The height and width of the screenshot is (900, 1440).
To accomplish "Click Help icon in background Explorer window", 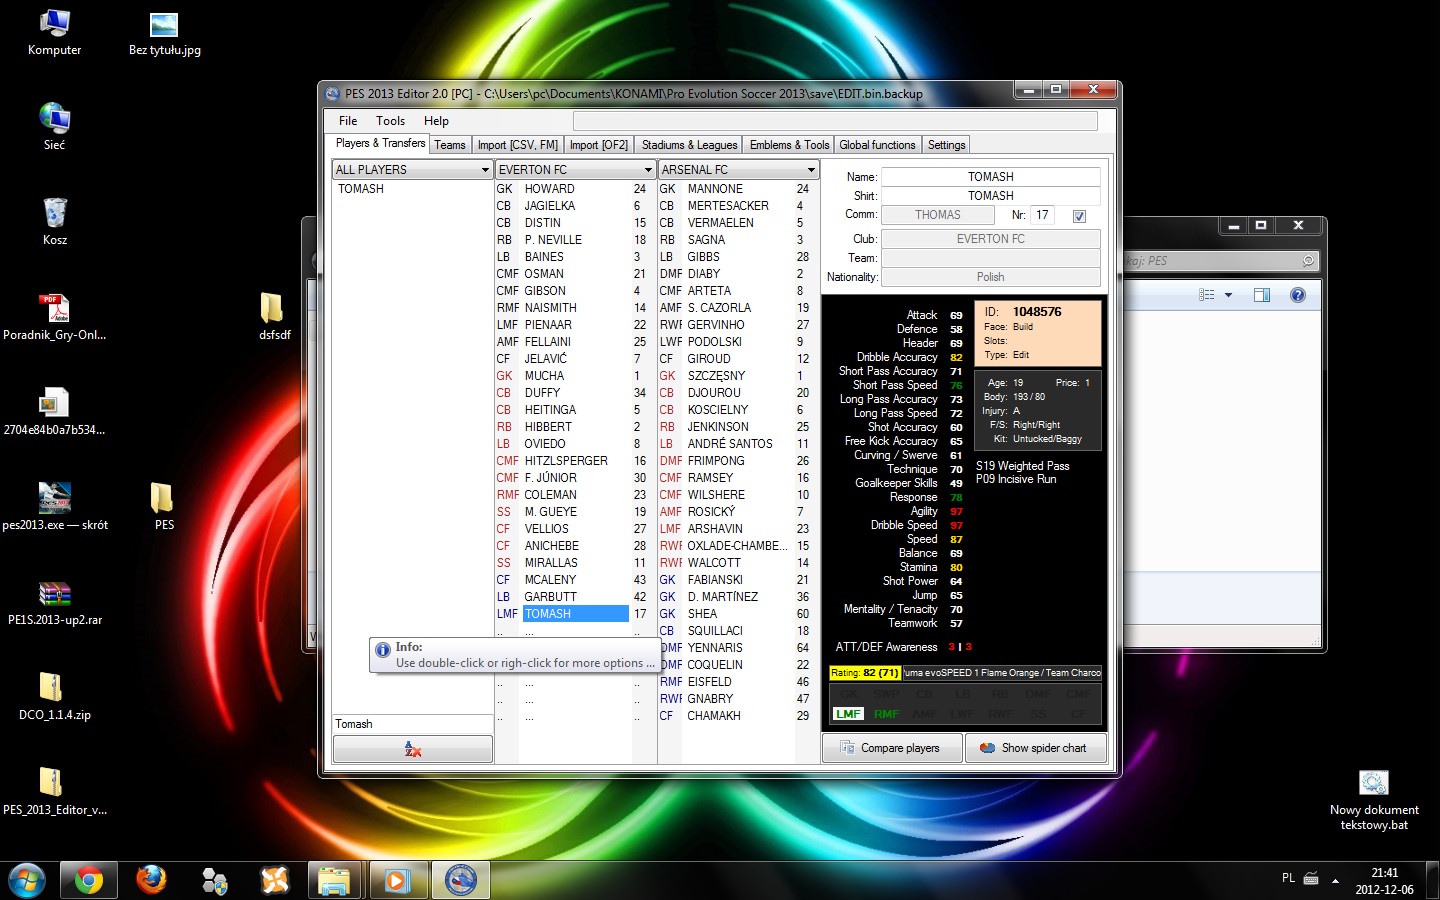I will point(1298,295).
